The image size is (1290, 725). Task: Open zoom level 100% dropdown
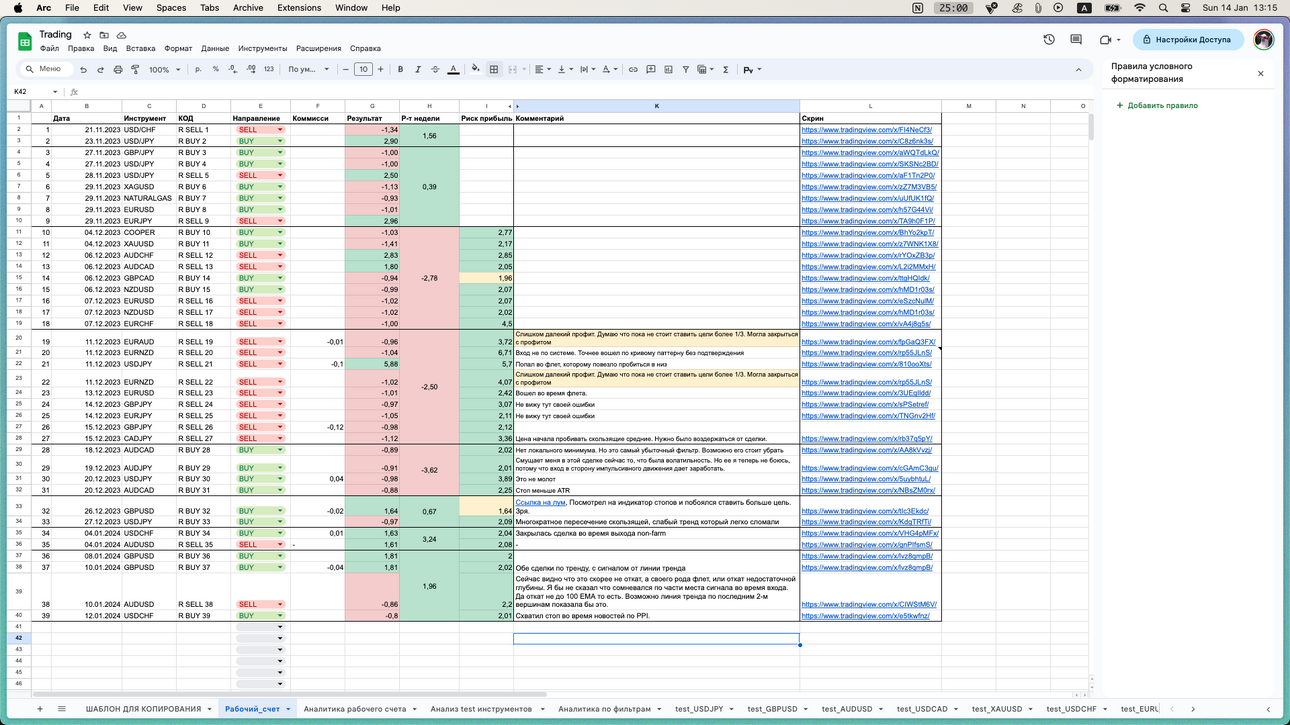(x=164, y=70)
